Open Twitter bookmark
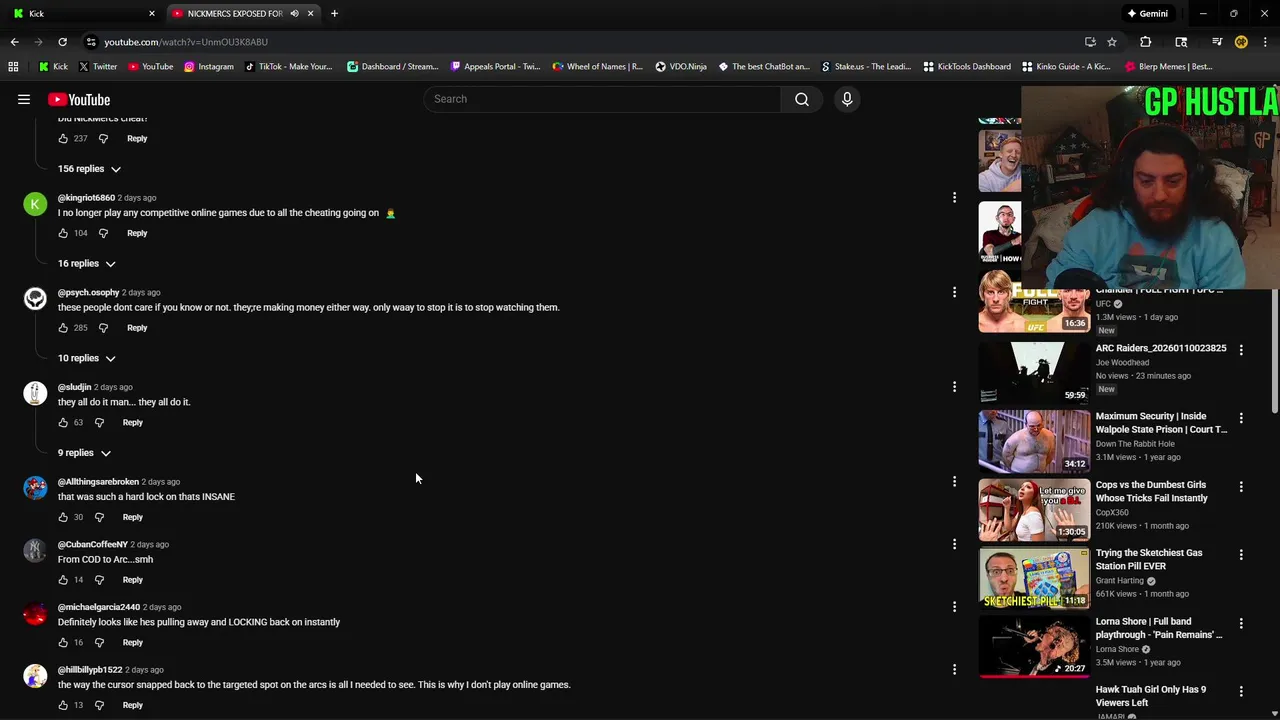Image resolution: width=1280 pixels, height=720 pixels. click(x=97, y=67)
